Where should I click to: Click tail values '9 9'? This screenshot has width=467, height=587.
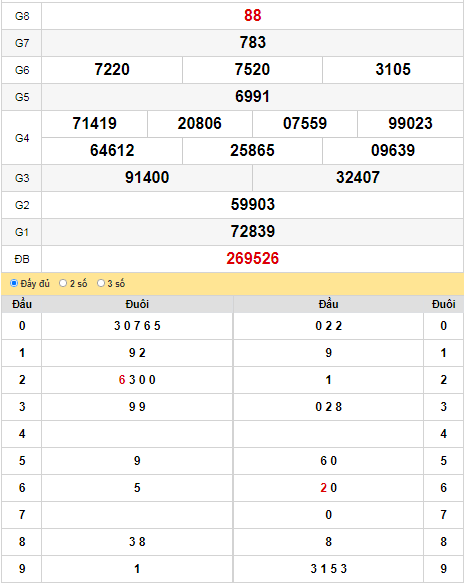tap(137, 407)
